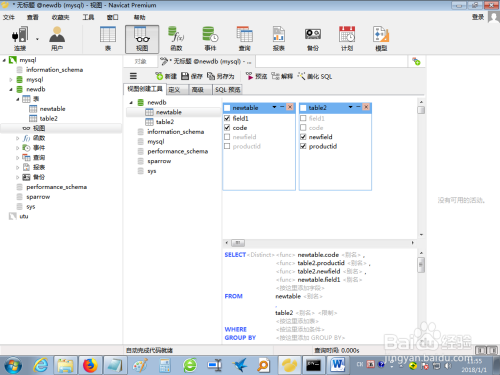Screen dimensions: 500x375
Task: Open dropdown arrow on table2 box header
Action: [x=350, y=107]
